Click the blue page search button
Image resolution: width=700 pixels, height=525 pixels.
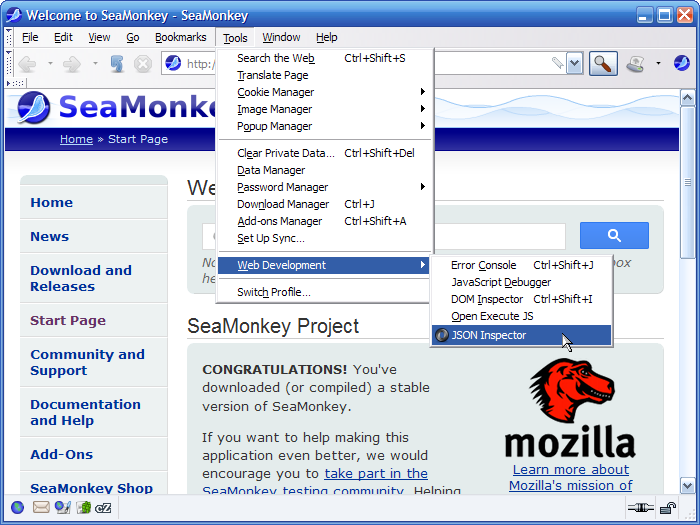(614, 235)
